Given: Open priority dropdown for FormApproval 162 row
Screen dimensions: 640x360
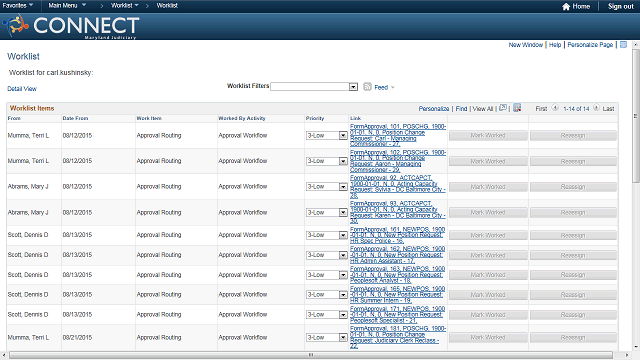Looking at the screenshot, I should click(x=327, y=255).
